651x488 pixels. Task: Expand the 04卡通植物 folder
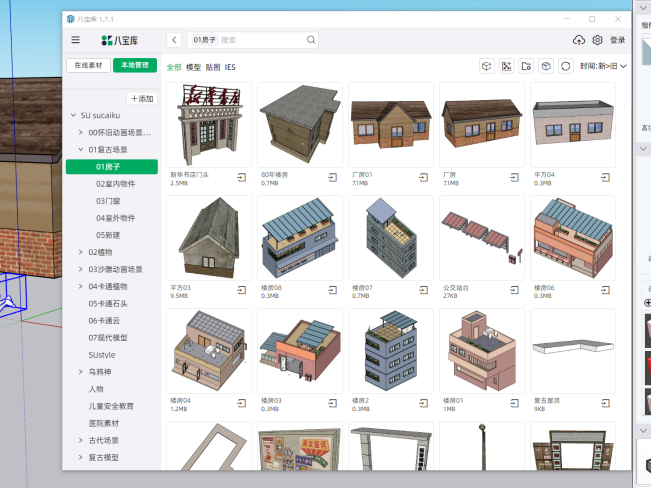pos(81,286)
